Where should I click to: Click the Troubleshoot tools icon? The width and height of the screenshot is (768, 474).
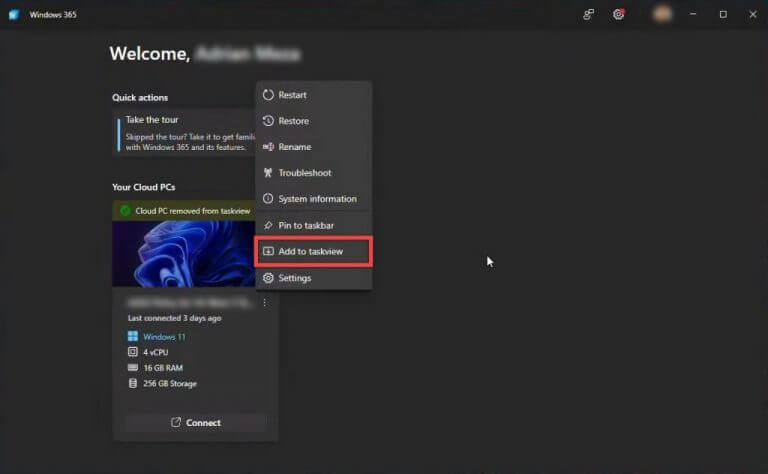point(268,173)
